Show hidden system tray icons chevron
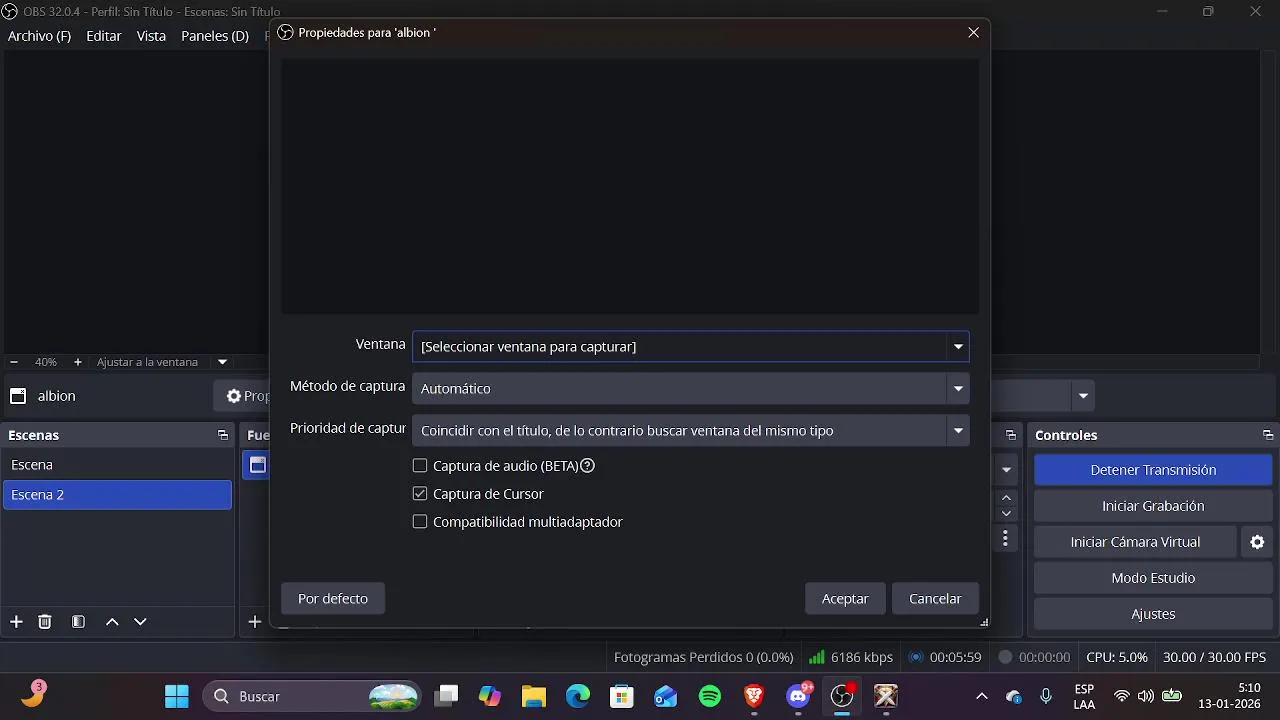This screenshot has height=720, width=1280. coord(981,696)
